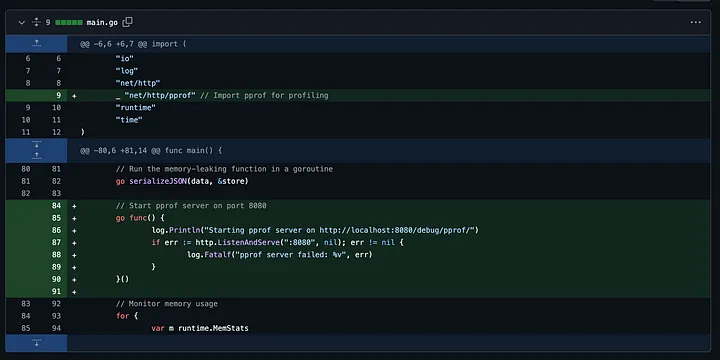Viewport: 720px width, 360px height.
Task: Click old line number 83 on Monitor row
Action: [26, 304]
